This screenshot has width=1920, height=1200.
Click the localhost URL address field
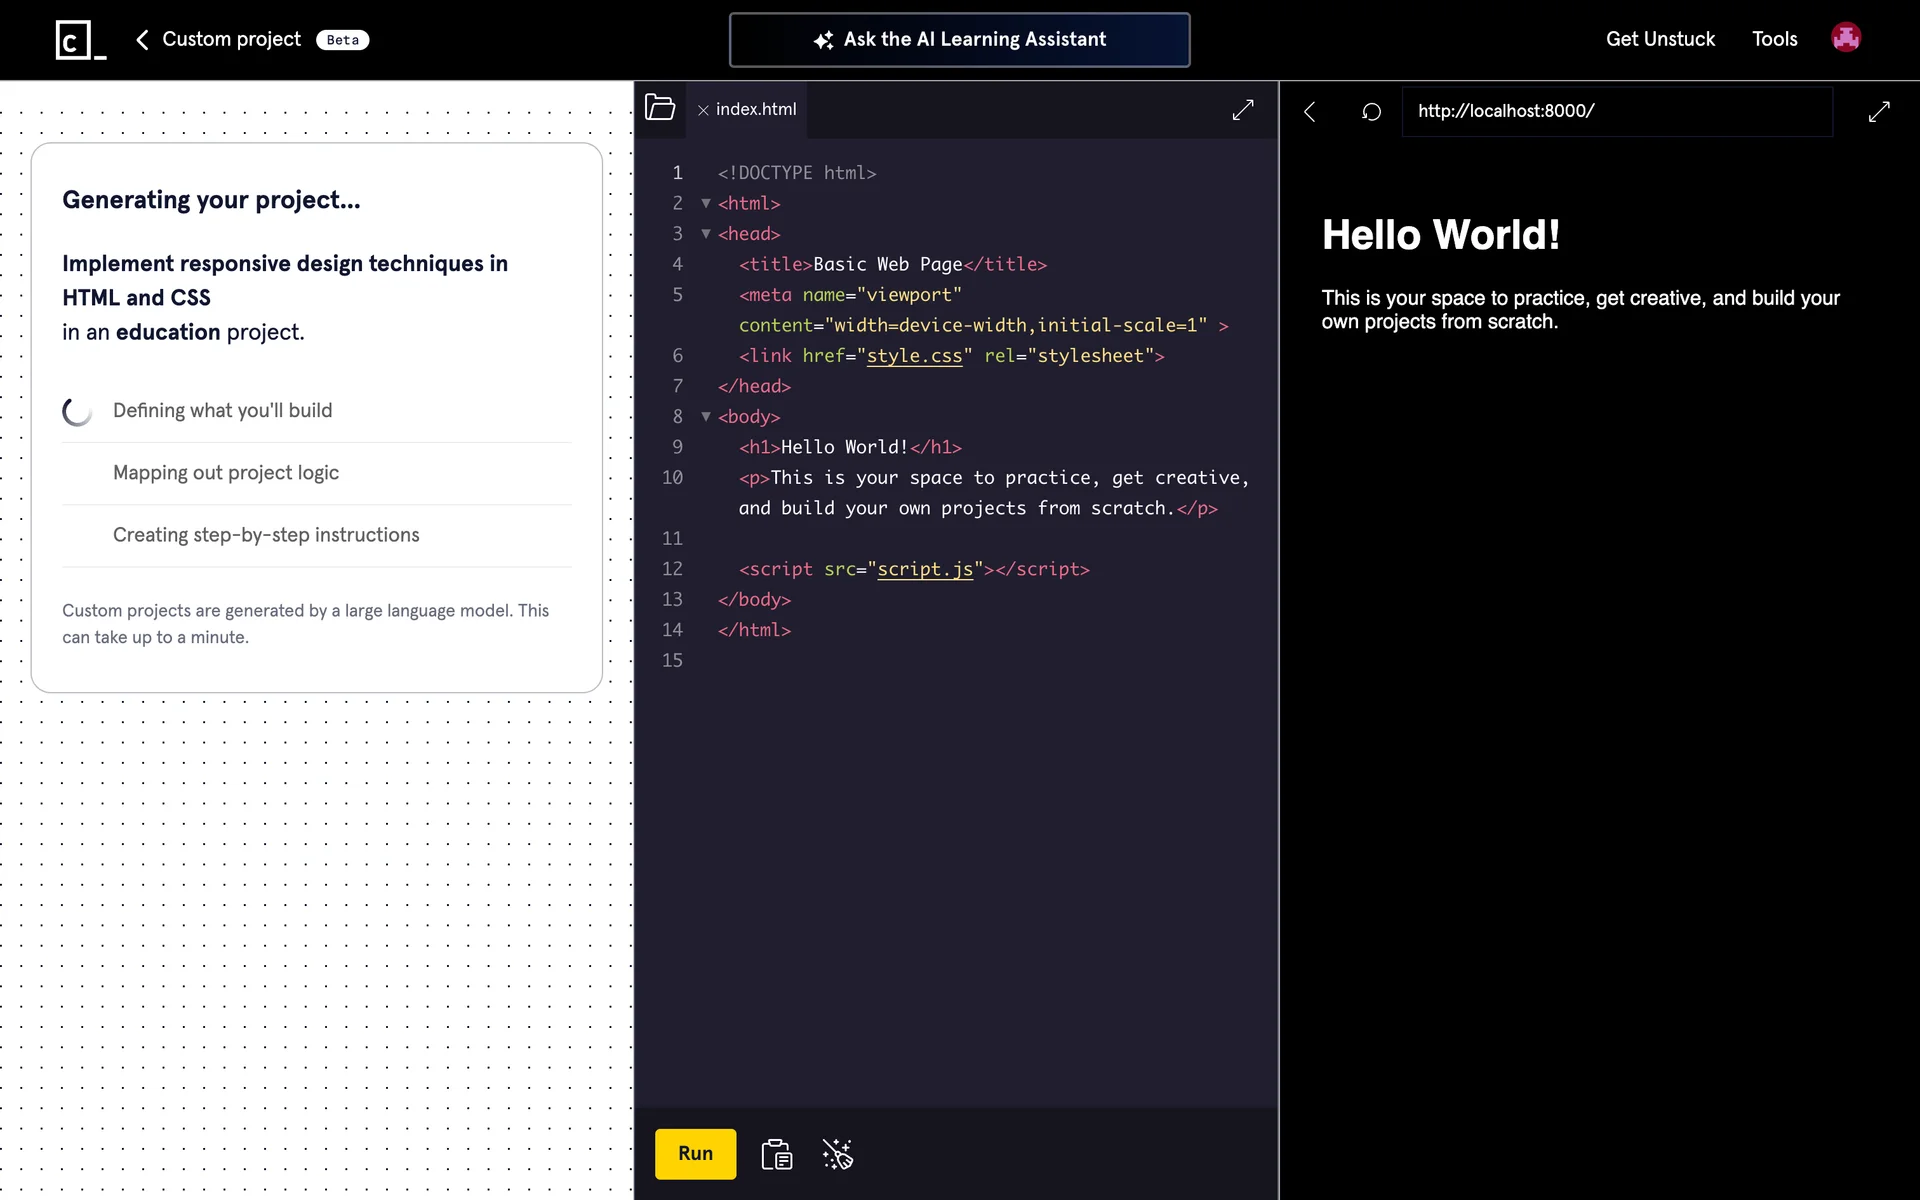click(1616, 111)
